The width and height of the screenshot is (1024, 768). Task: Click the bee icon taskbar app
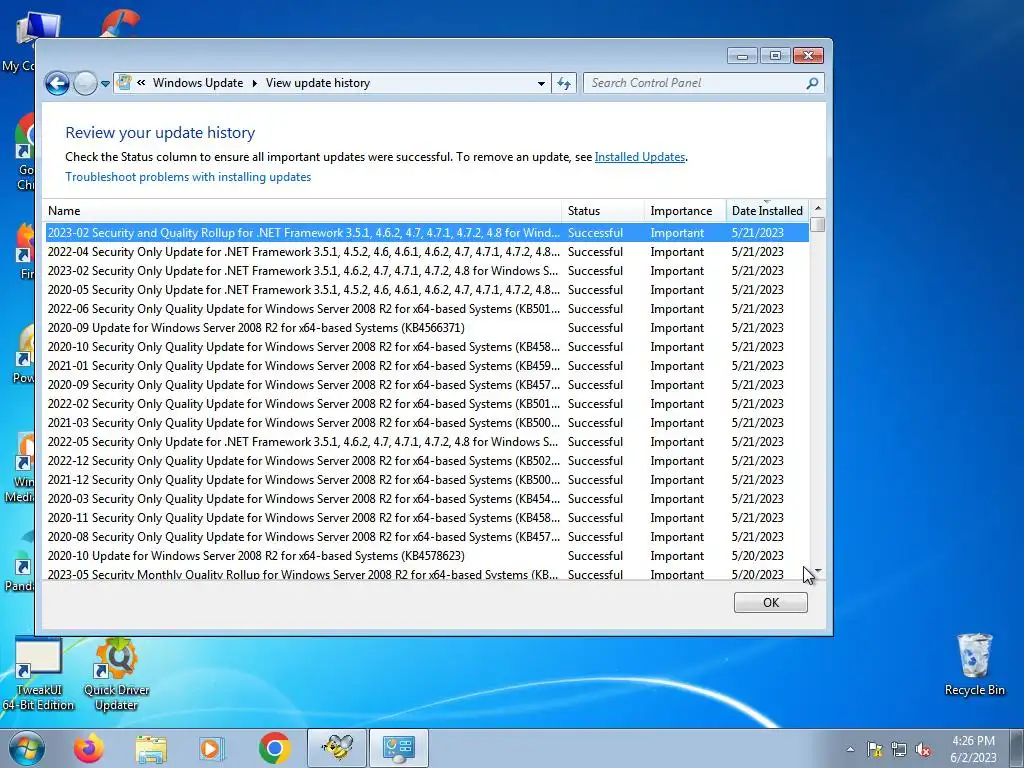[x=337, y=748]
